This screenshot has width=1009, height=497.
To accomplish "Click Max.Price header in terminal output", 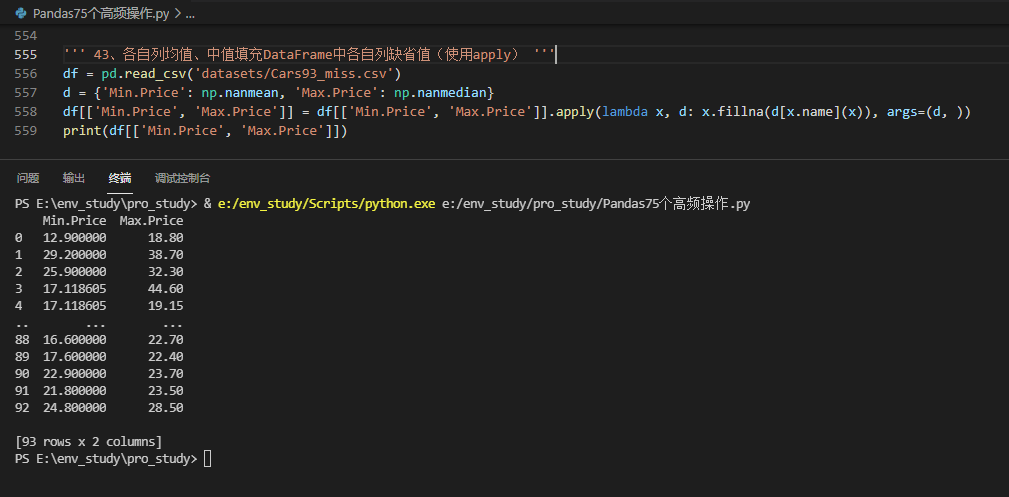I will (151, 221).
